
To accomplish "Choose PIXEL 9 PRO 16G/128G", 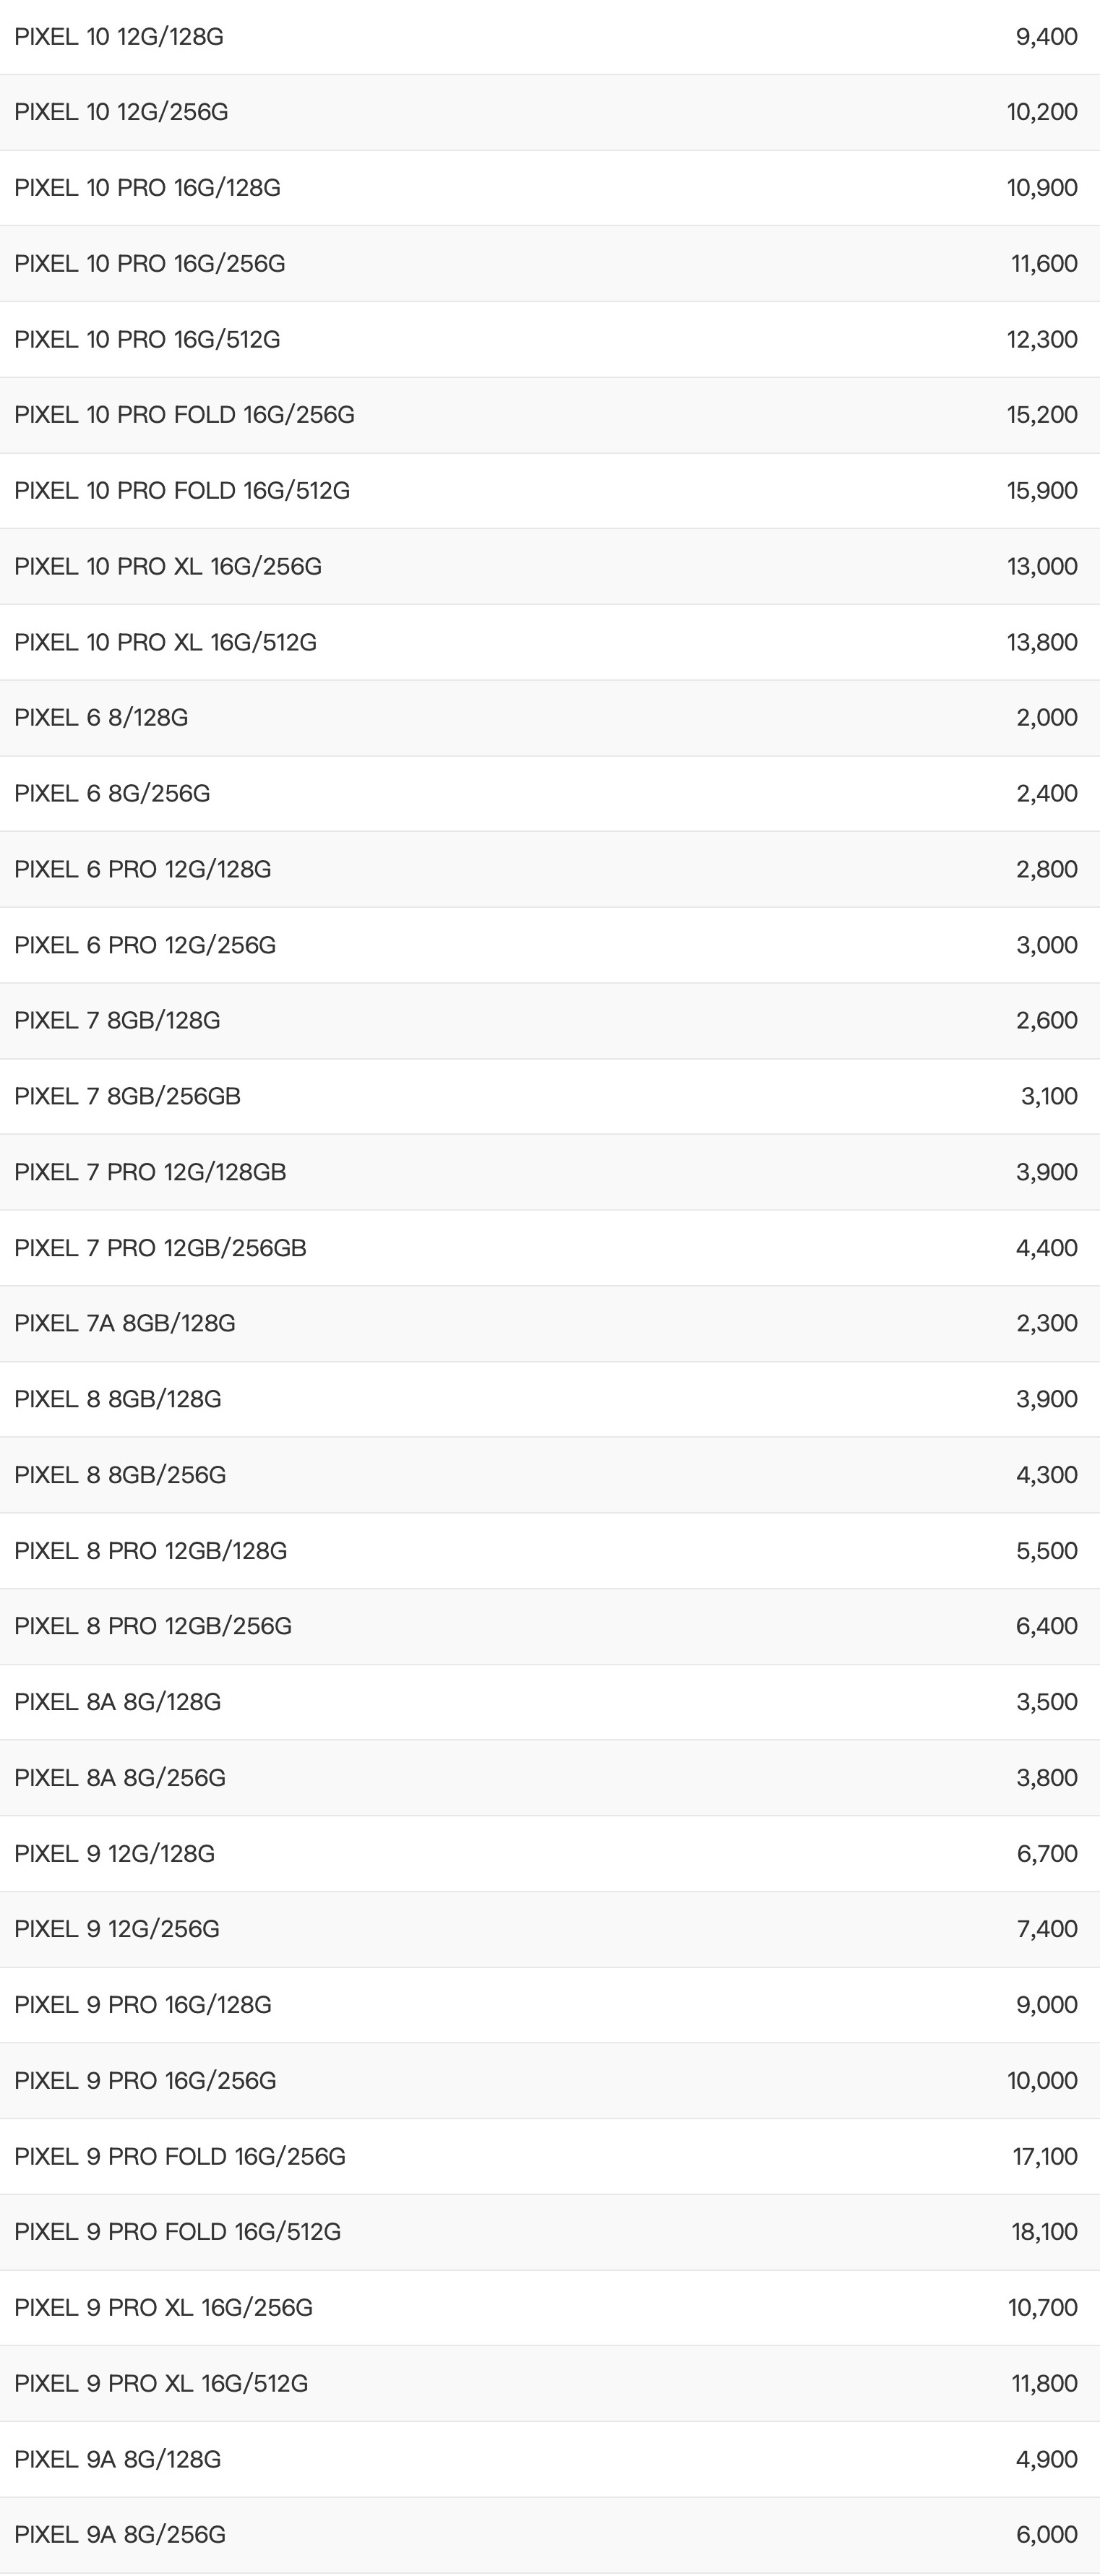I will 143,2005.
